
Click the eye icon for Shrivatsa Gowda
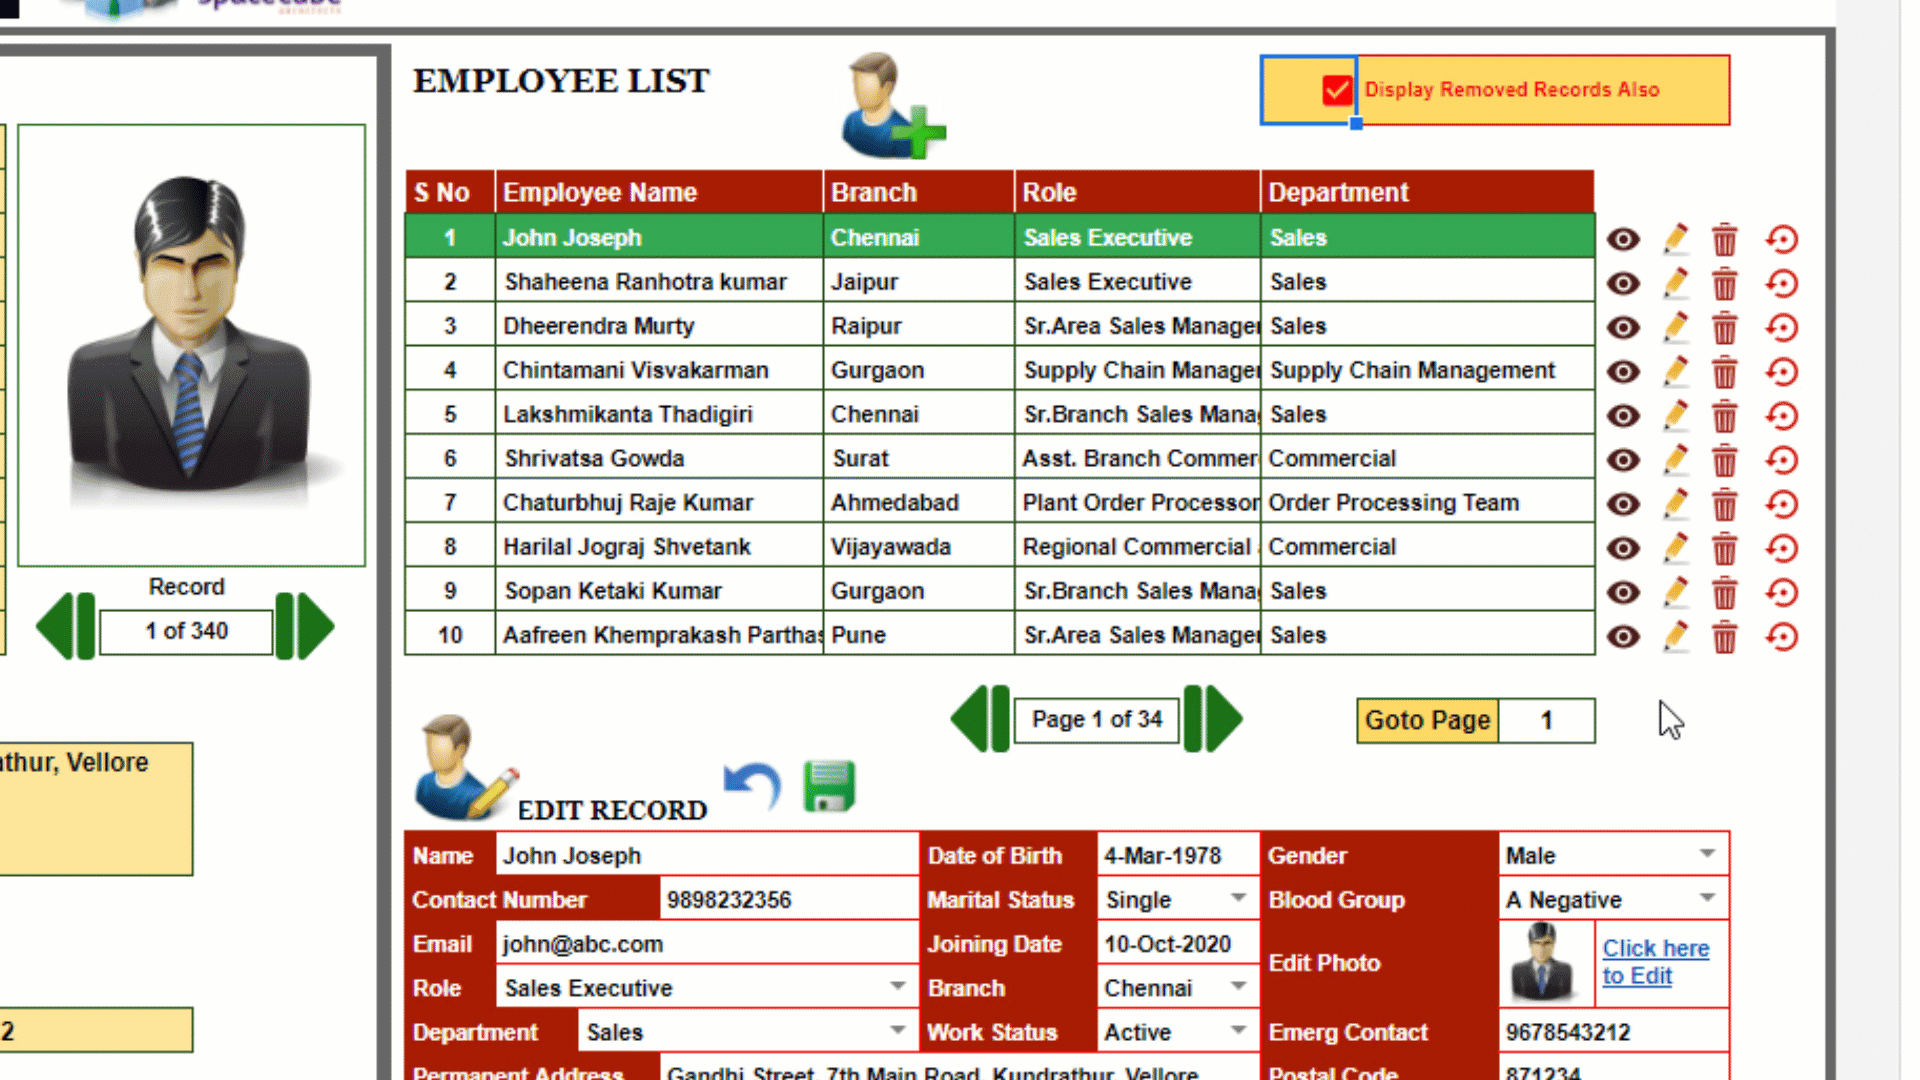1622,460
